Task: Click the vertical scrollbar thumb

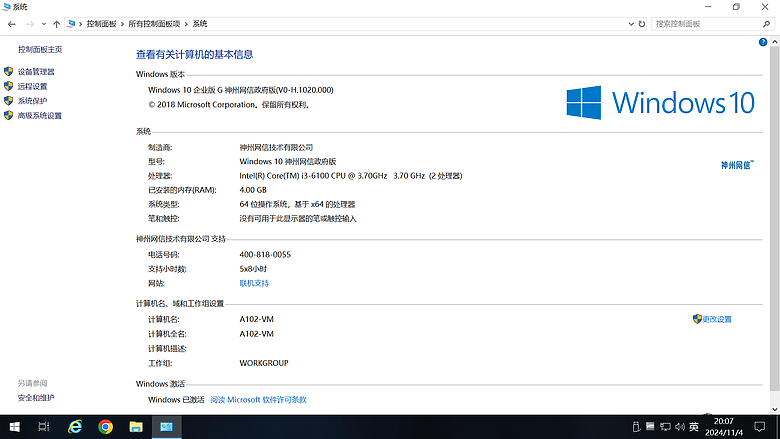Action: coord(775,219)
